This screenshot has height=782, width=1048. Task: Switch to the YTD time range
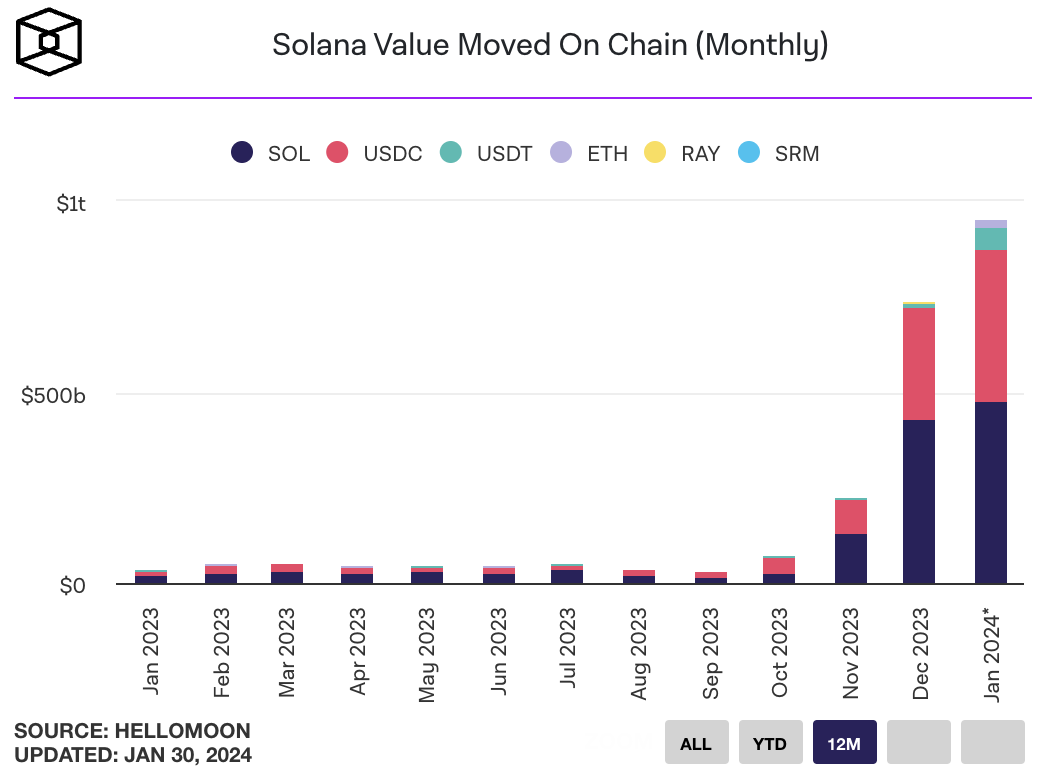(x=771, y=743)
